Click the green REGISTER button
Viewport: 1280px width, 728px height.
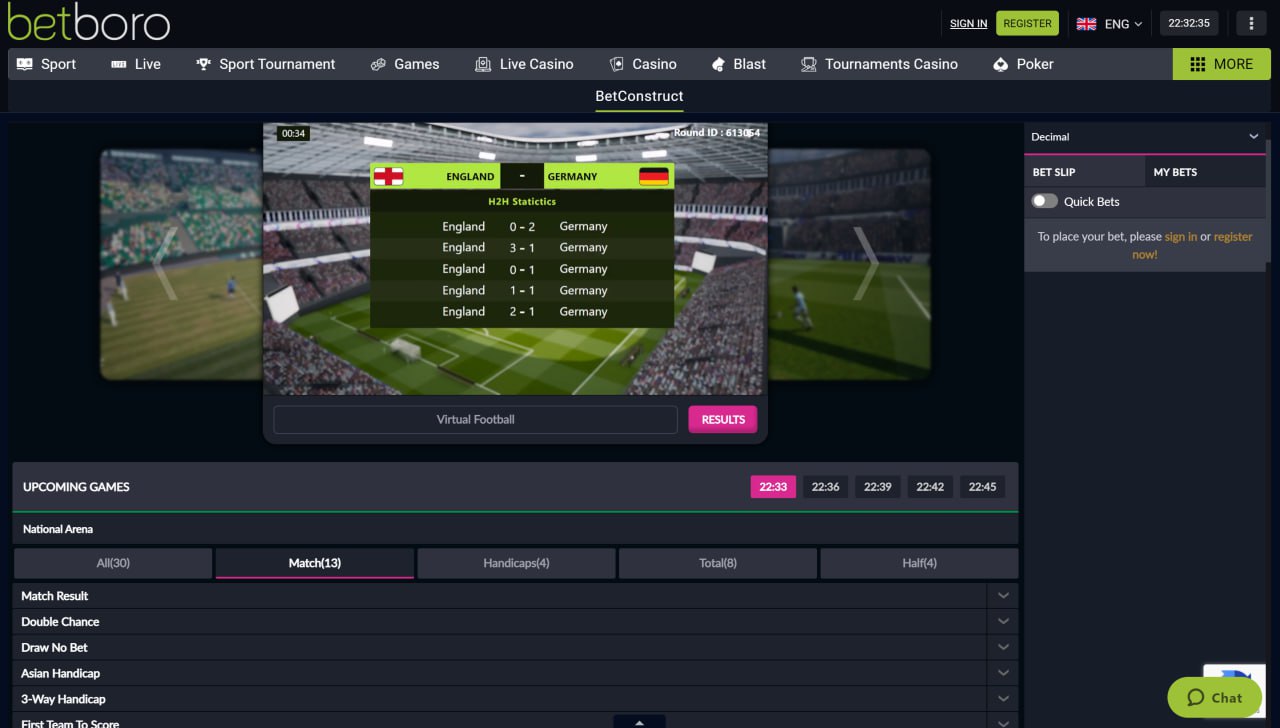1027,23
